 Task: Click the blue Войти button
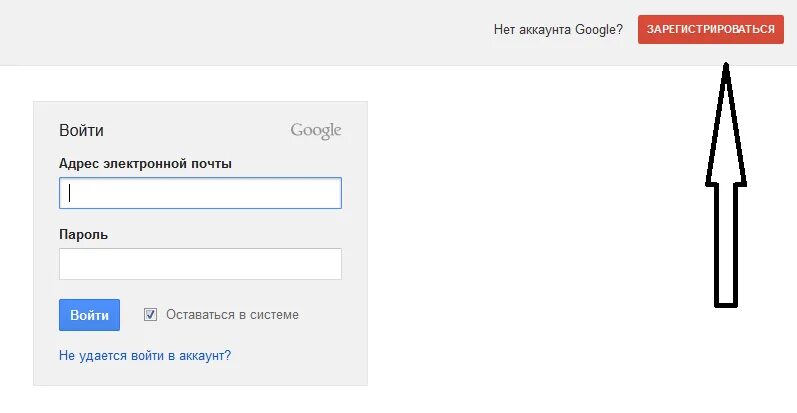89,315
